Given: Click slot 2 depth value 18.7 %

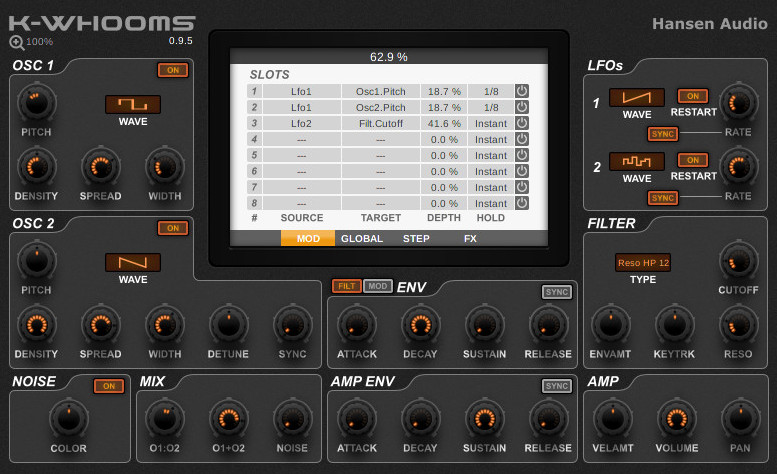Looking at the screenshot, I should click(444, 107).
